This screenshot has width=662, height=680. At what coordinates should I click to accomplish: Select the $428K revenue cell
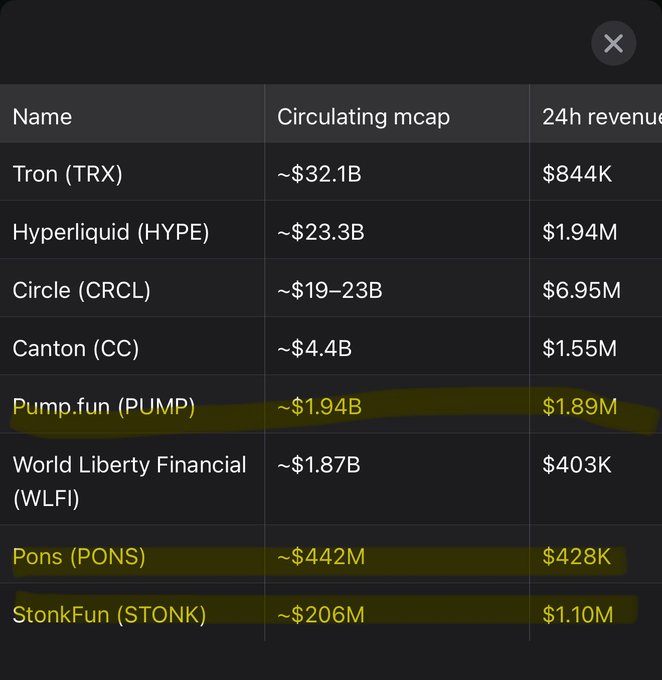[596, 554]
